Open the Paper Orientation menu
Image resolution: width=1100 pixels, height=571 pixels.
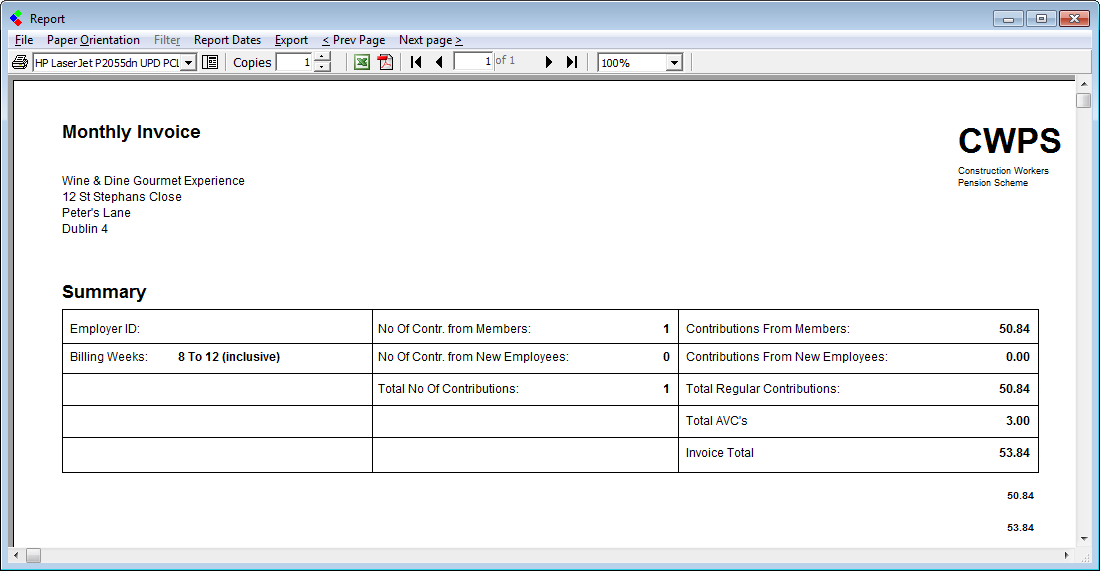tap(93, 40)
